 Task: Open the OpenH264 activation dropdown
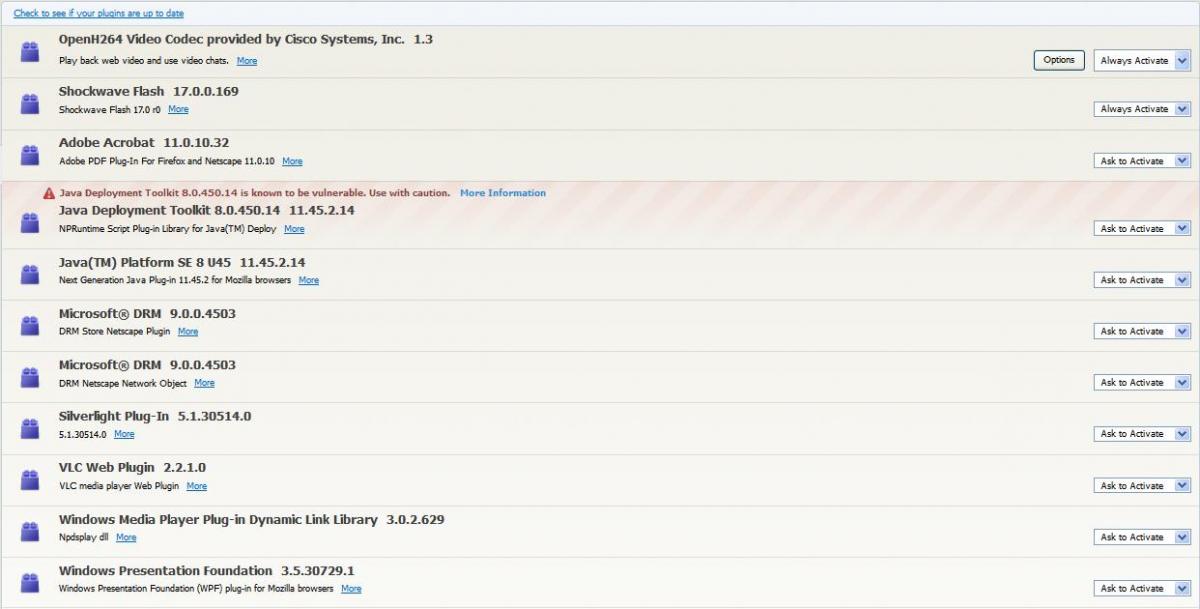tap(1142, 61)
